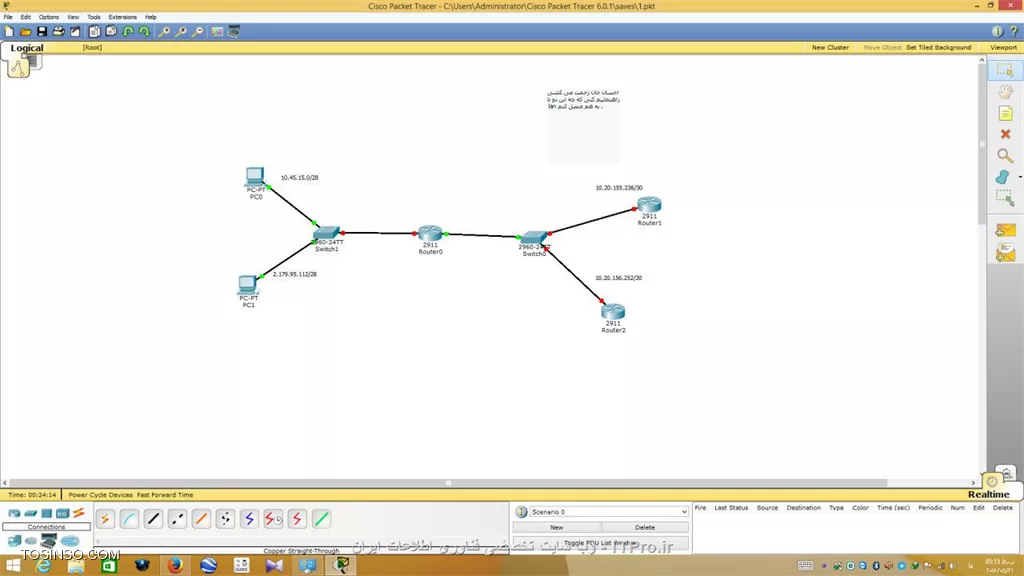Switch to the Logical workspace tab
This screenshot has width=1024, height=576.
coord(27,48)
